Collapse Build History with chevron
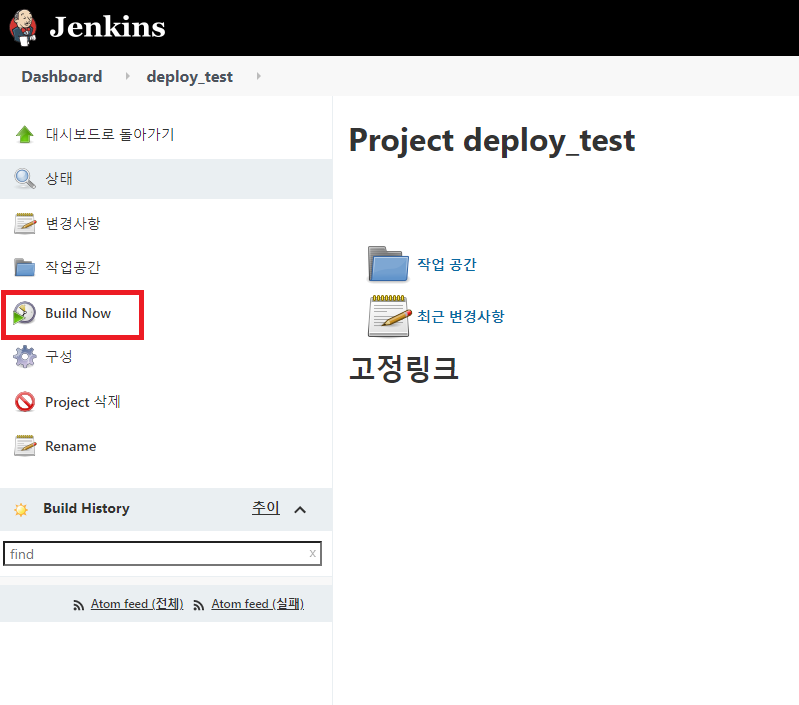799x705 pixels. (300, 509)
